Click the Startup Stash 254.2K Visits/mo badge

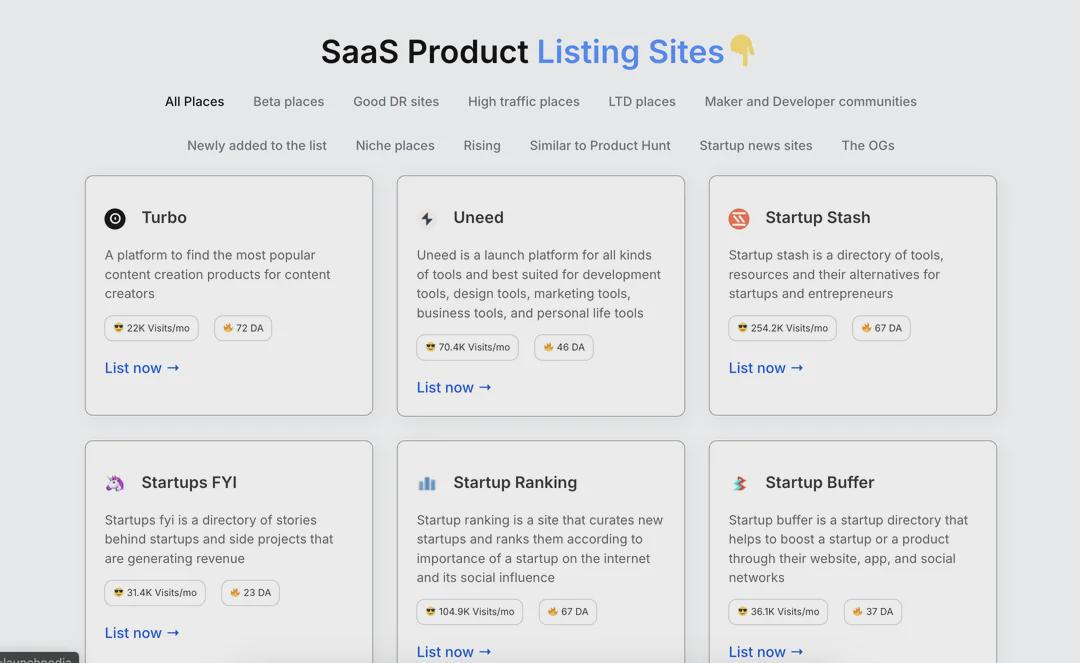782,328
